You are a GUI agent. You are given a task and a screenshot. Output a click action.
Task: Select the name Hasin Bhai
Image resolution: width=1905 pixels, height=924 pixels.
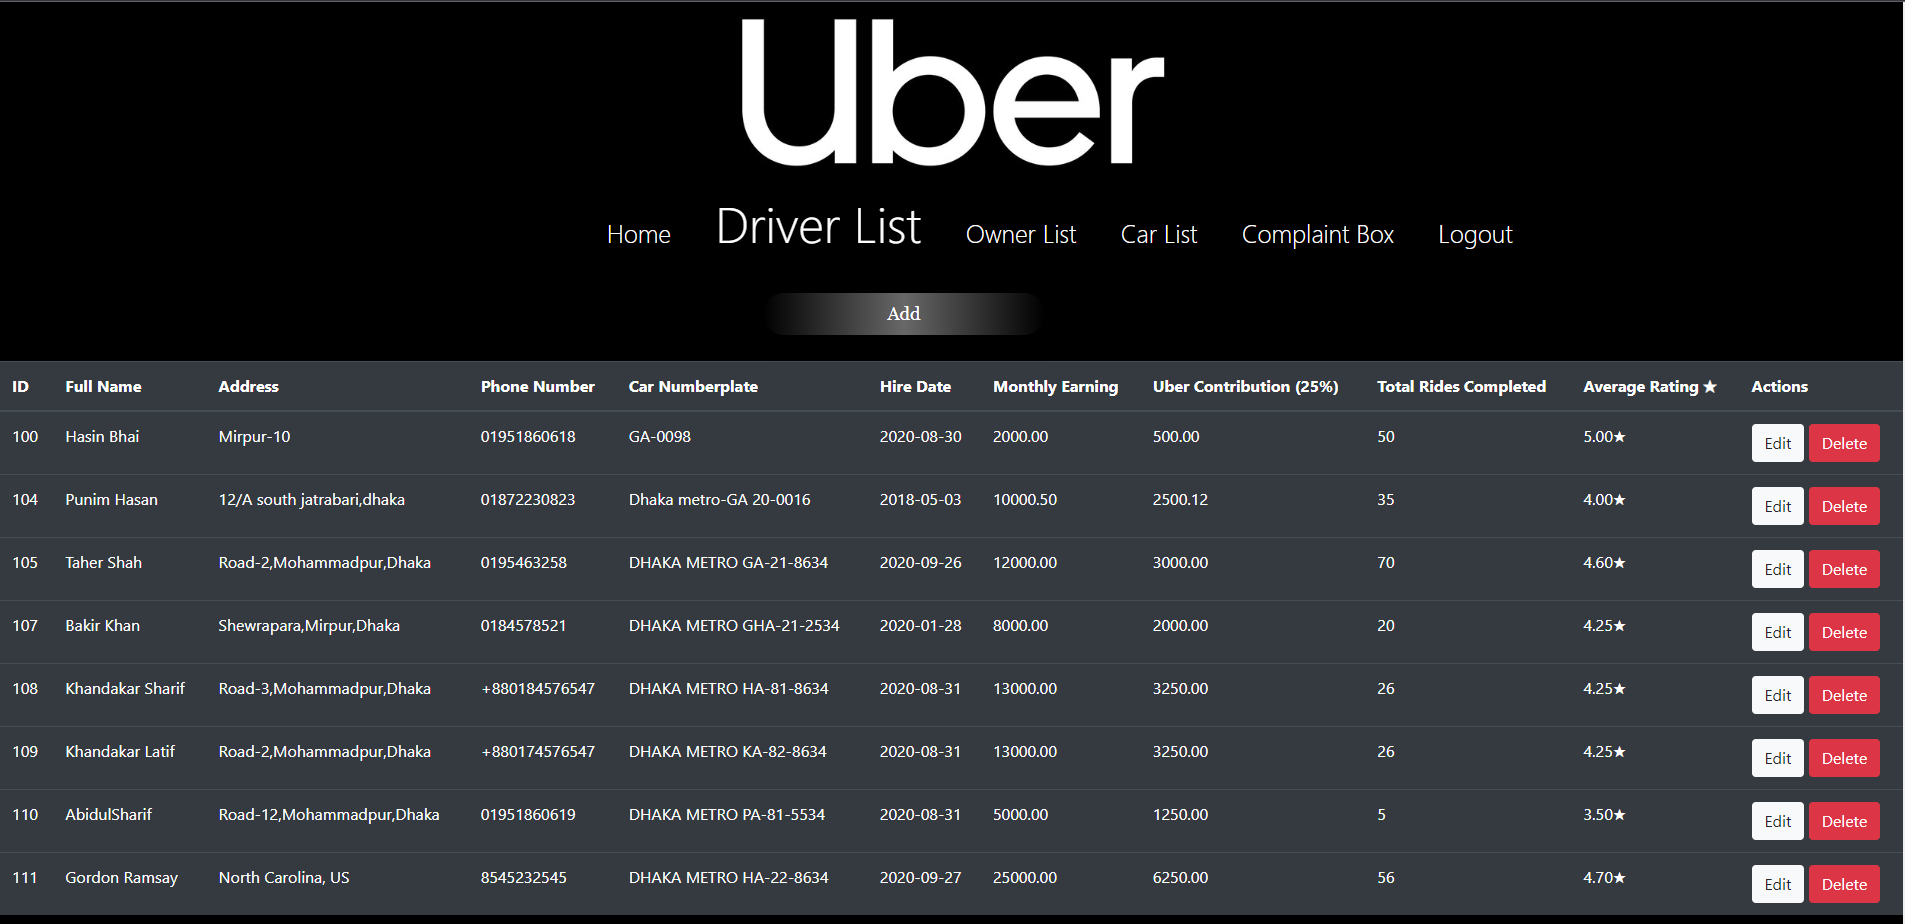(x=102, y=436)
